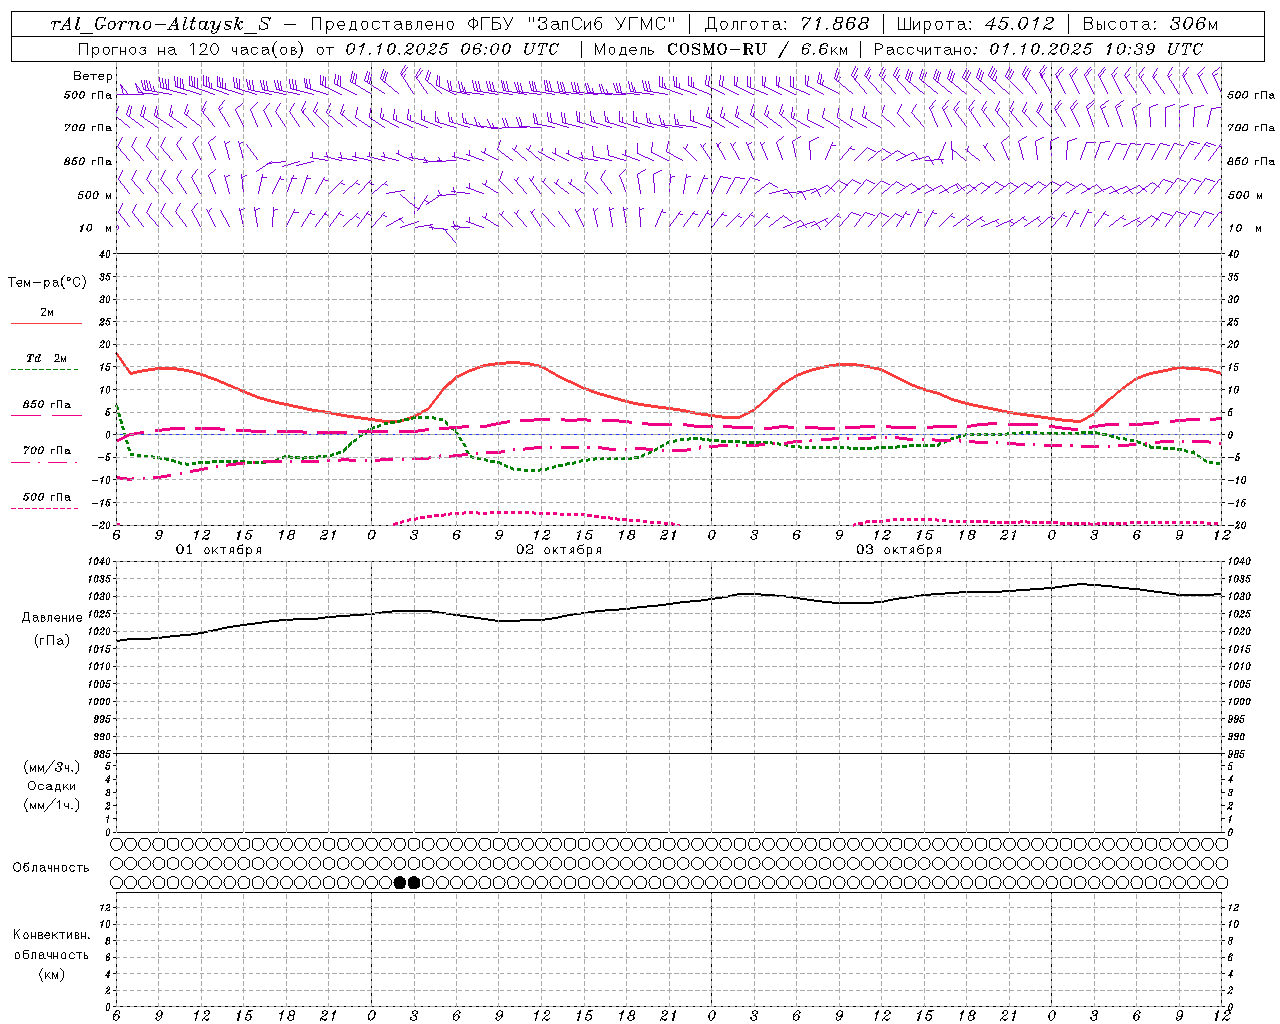This screenshot has height=1024, width=1280.
Task: Click the right-side 10 м wind level label
Action: pos(1245,228)
